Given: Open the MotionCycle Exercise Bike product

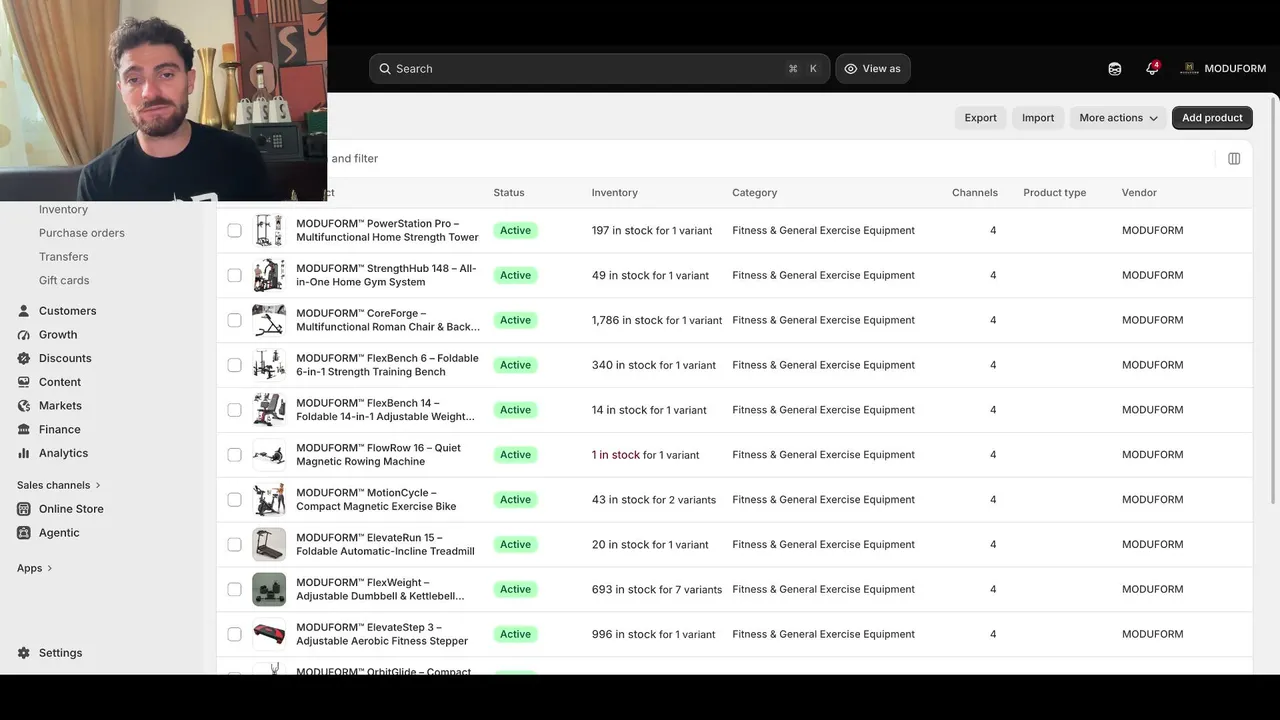Looking at the screenshot, I should tap(376, 500).
